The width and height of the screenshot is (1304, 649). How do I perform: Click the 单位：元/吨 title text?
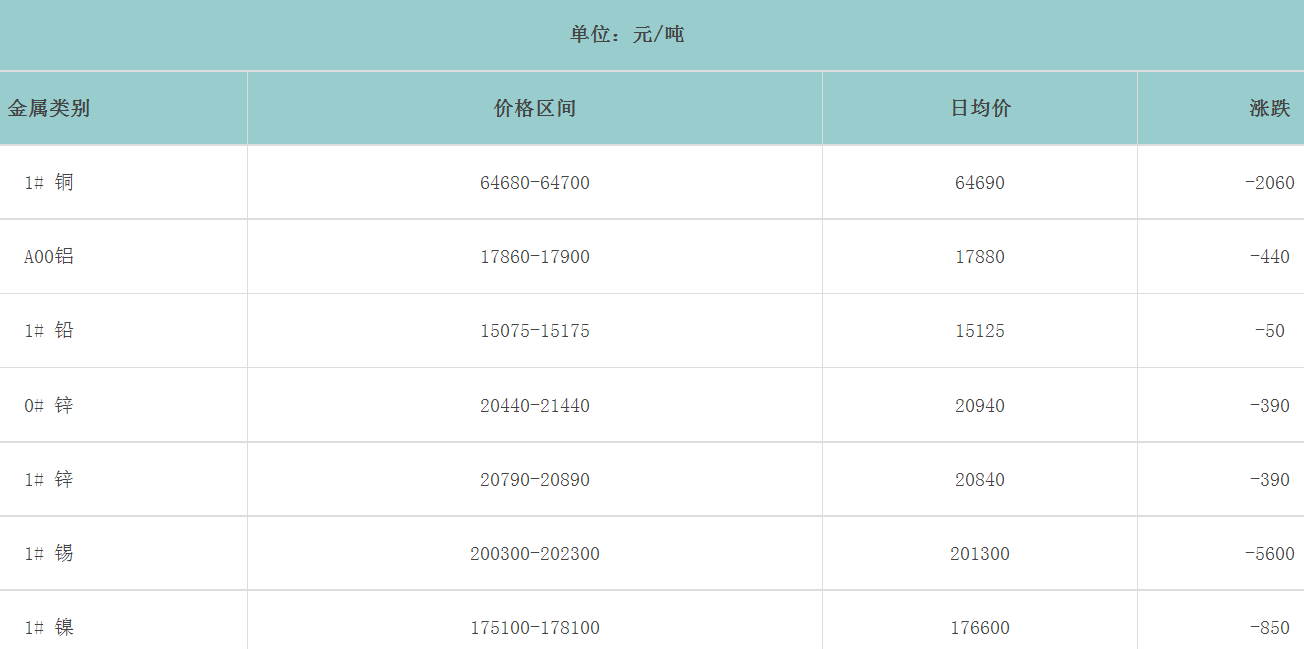coord(627,35)
